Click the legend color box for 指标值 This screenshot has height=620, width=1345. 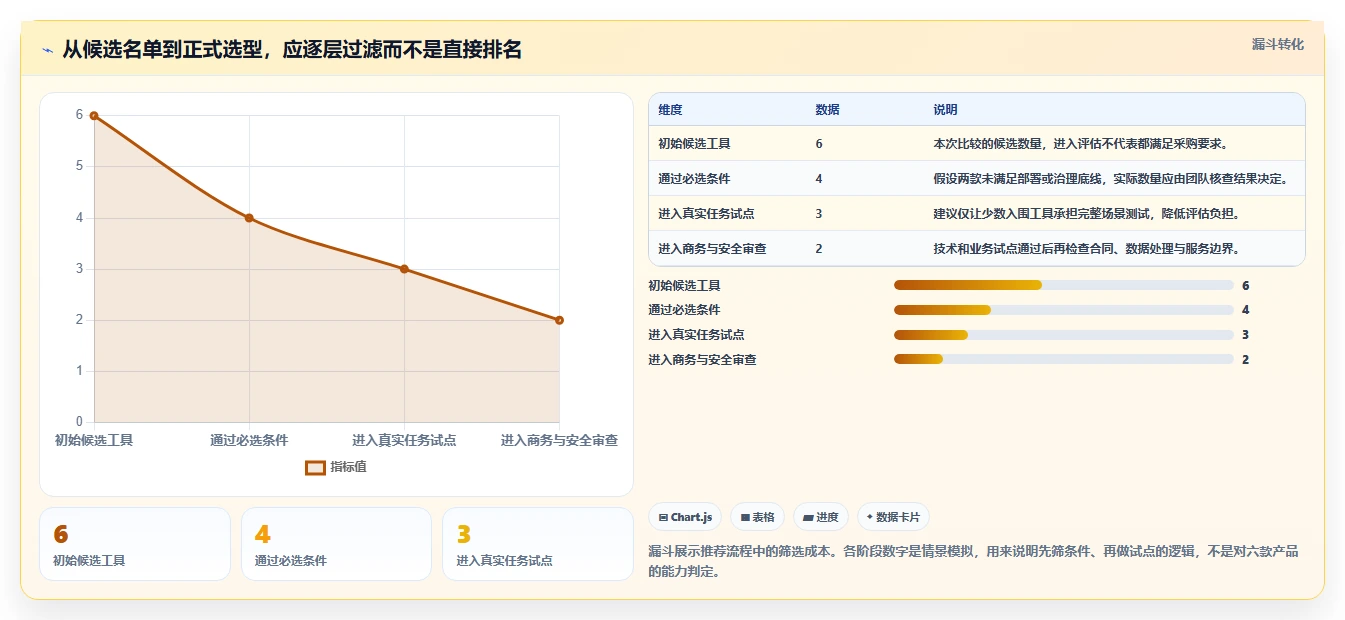click(x=315, y=467)
